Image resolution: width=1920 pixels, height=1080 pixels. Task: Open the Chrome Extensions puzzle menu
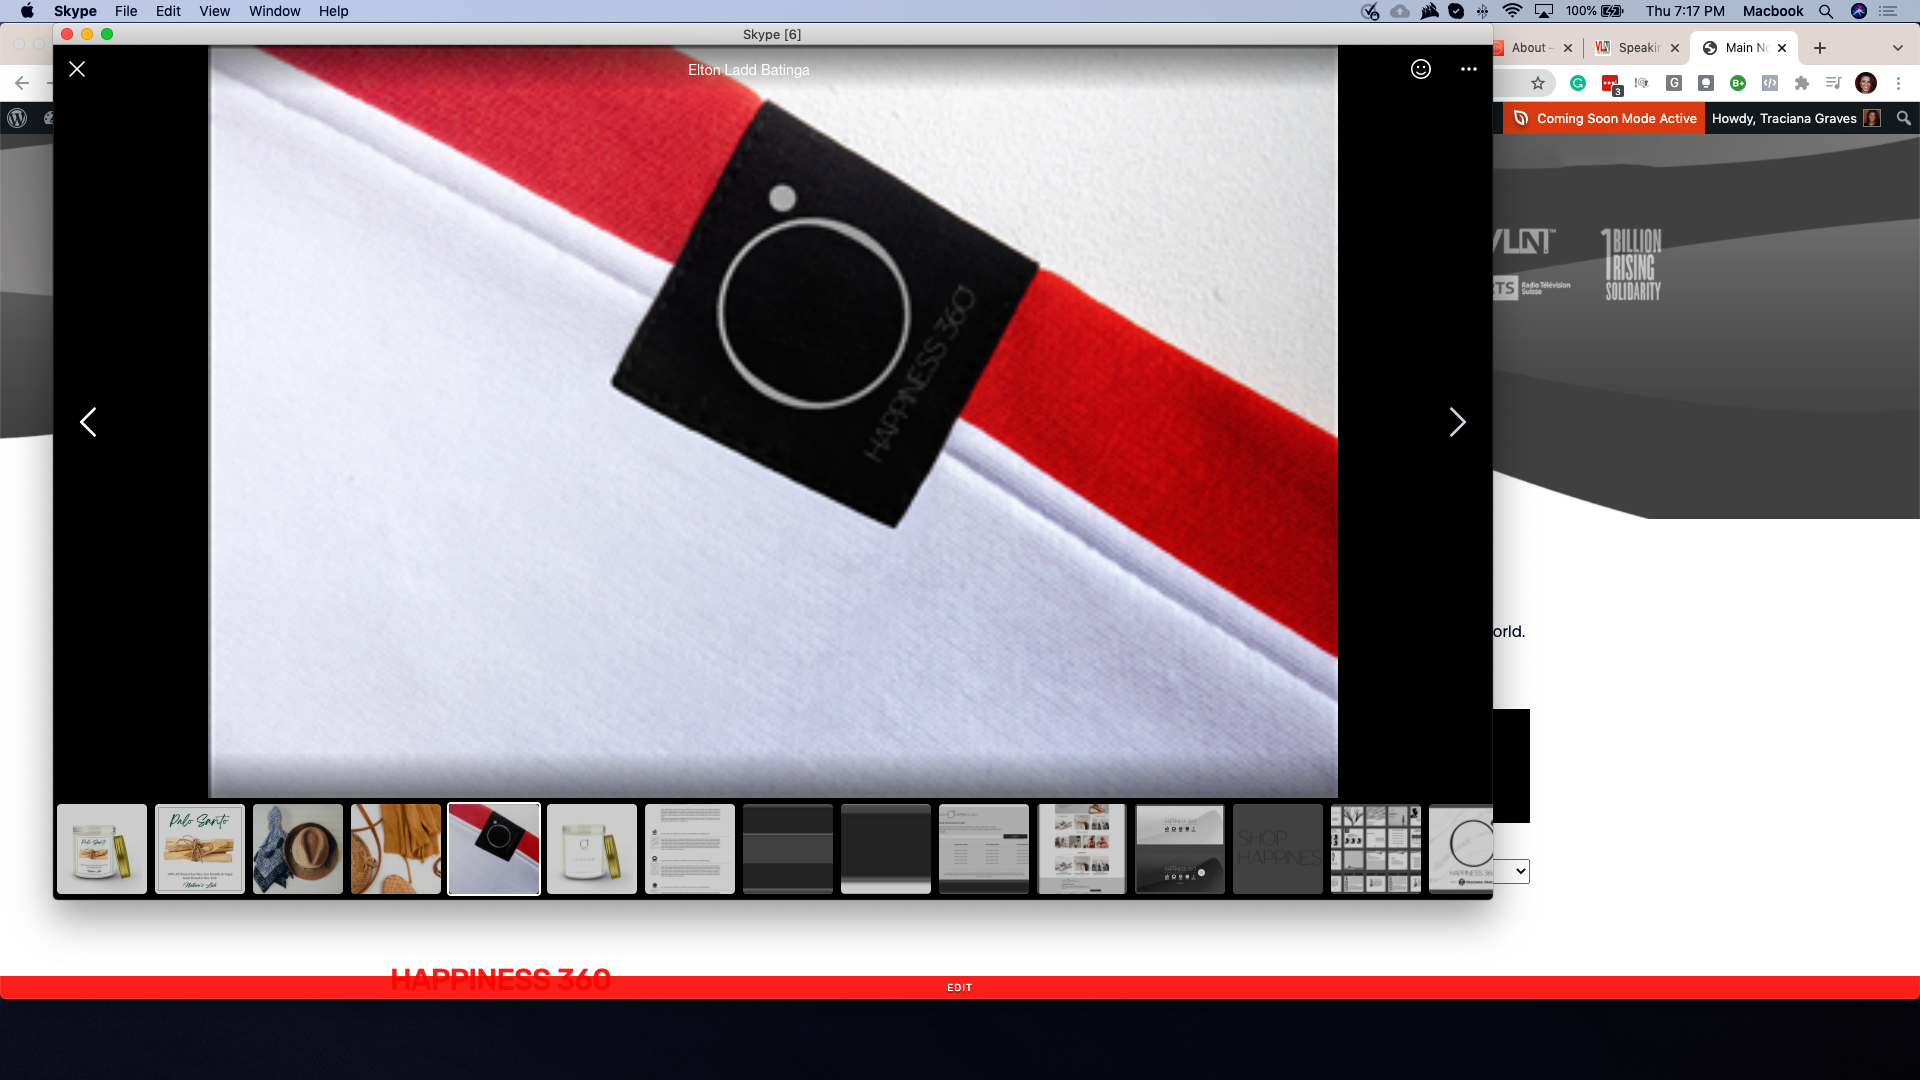[x=1802, y=83]
